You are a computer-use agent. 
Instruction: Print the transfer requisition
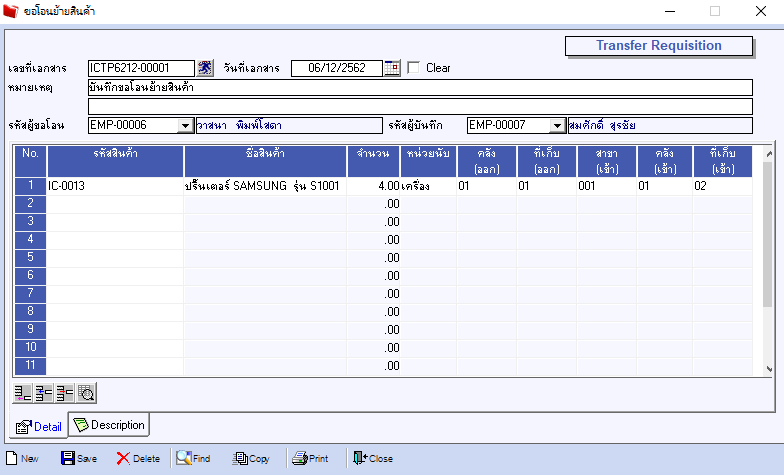[x=310, y=458]
